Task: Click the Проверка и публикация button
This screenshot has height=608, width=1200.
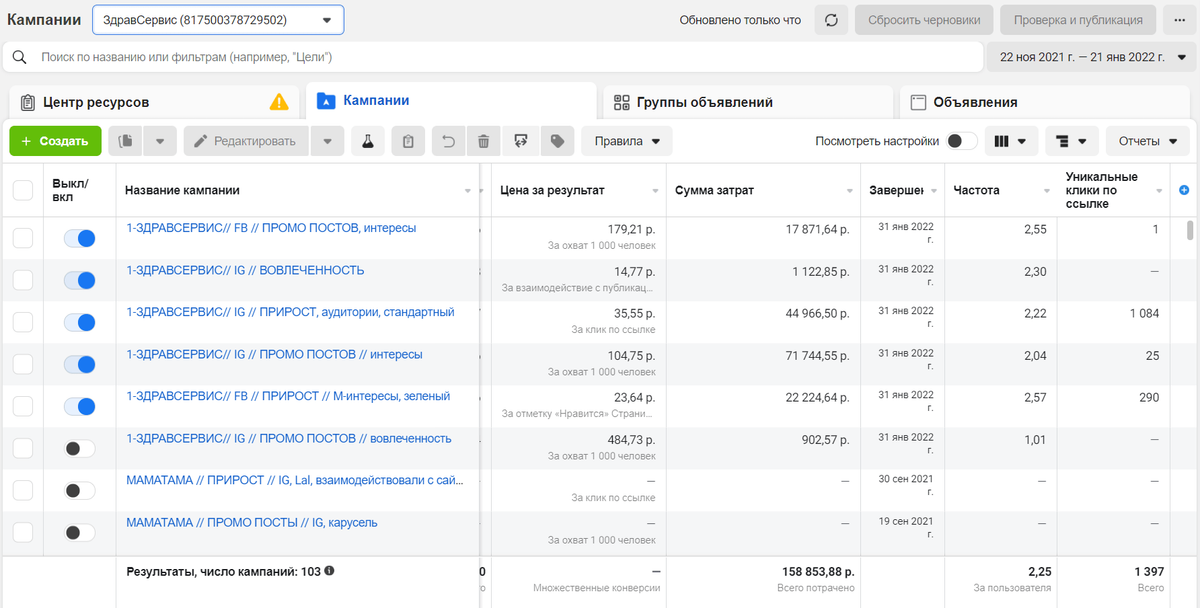Action: click(1078, 20)
